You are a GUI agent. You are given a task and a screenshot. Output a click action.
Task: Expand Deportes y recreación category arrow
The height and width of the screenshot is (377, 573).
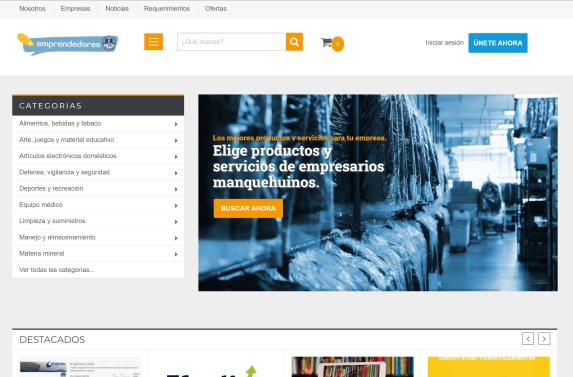point(176,189)
